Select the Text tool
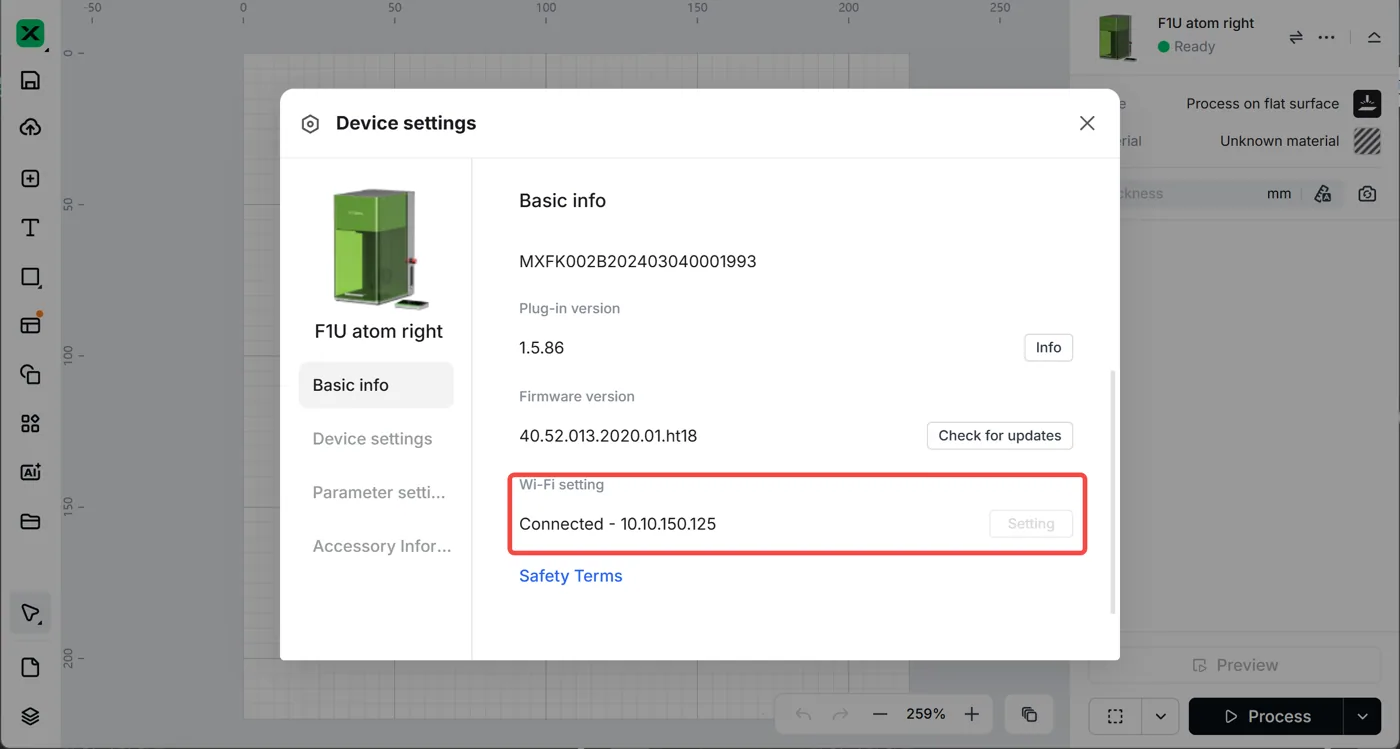This screenshot has height=749, width=1400. click(x=30, y=228)
